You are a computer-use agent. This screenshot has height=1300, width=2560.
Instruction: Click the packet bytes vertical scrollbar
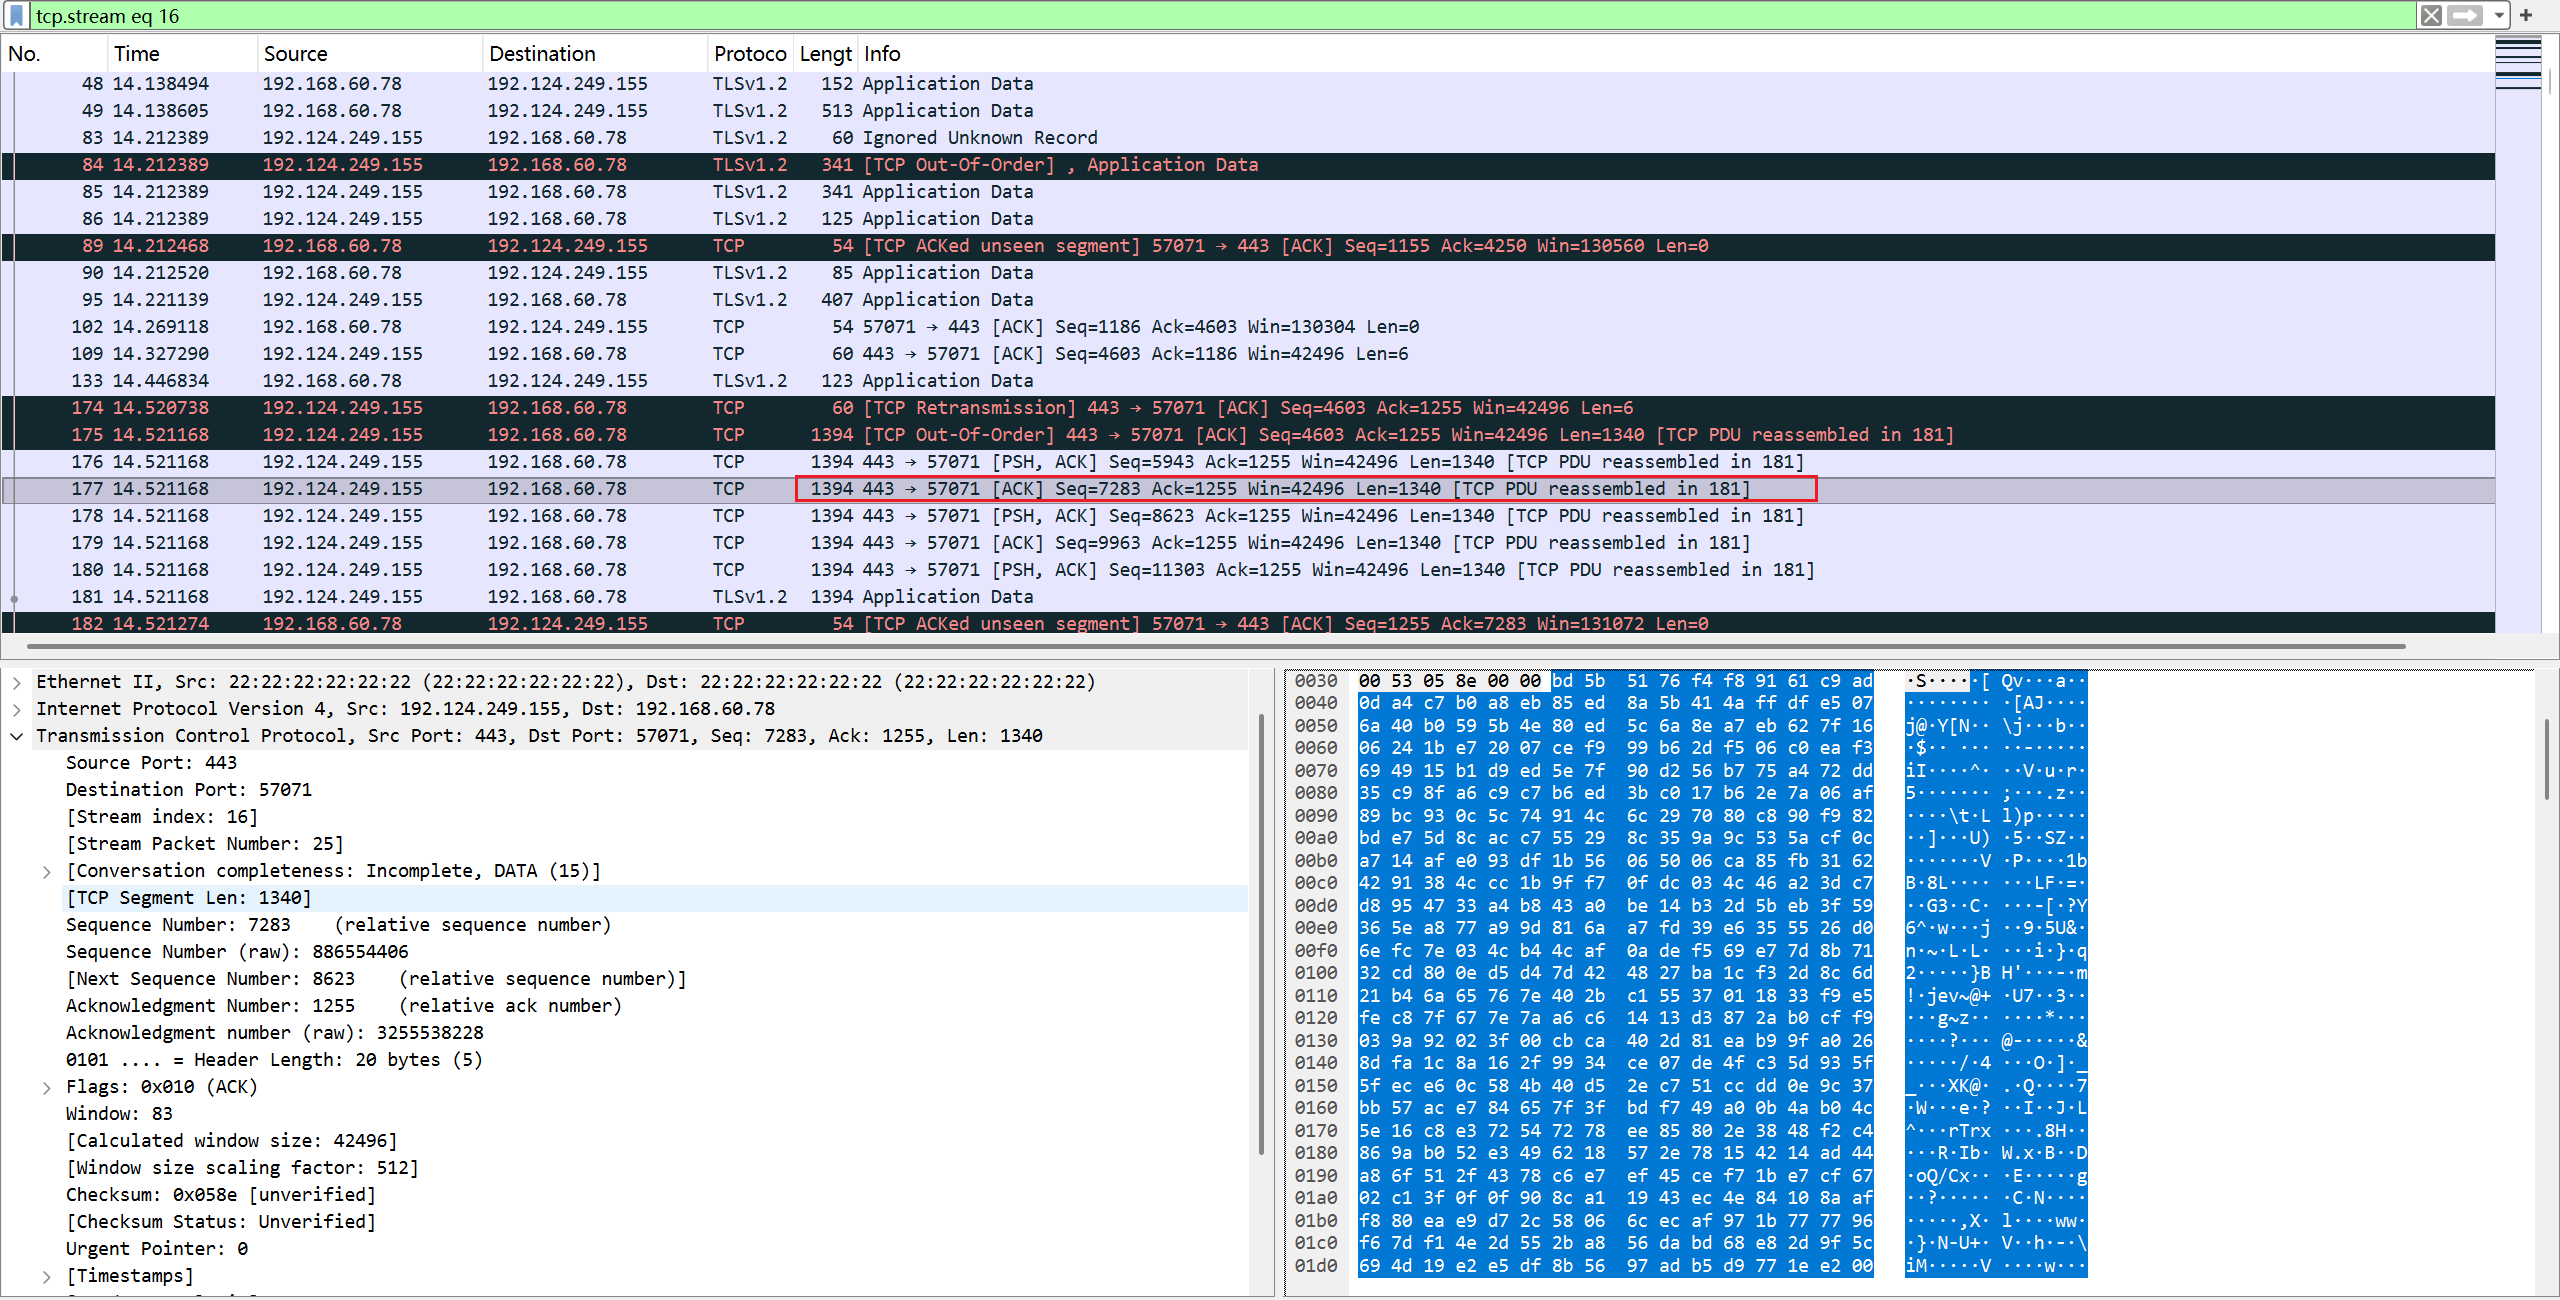tap(2547, 758)
